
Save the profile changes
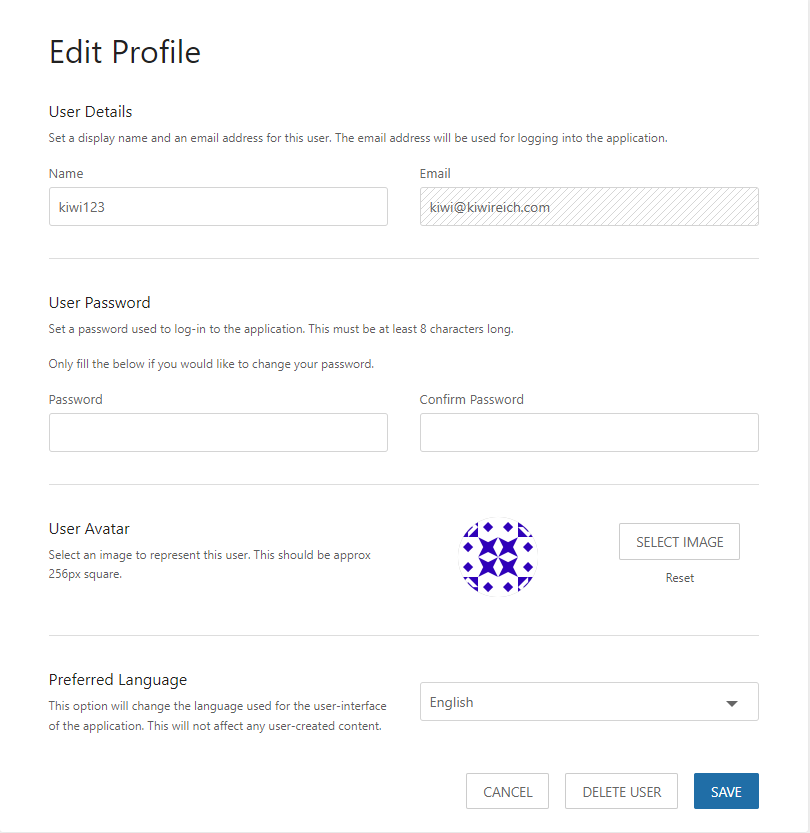tap(726, 791)
